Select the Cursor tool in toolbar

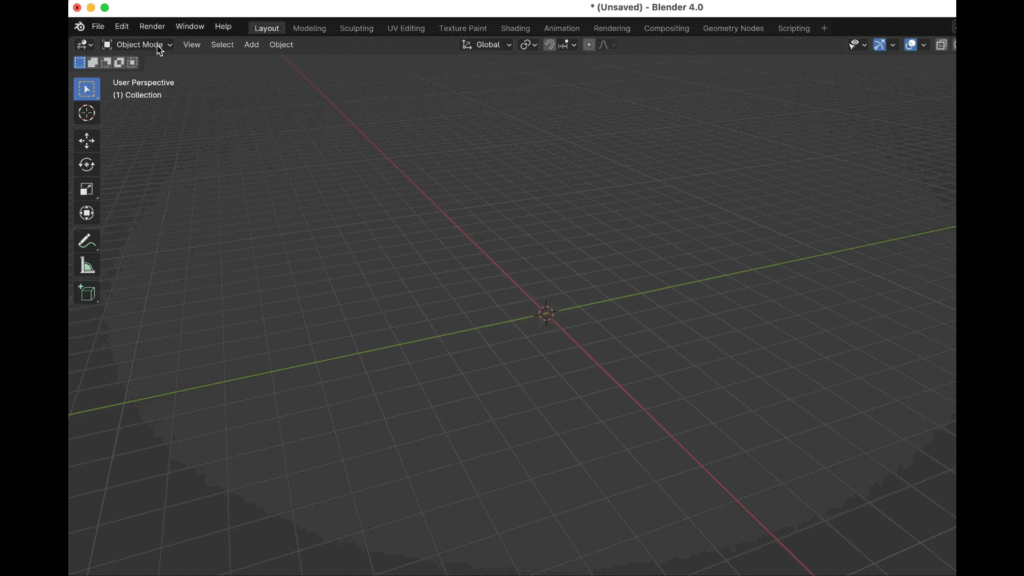click(x=87, y=114)
